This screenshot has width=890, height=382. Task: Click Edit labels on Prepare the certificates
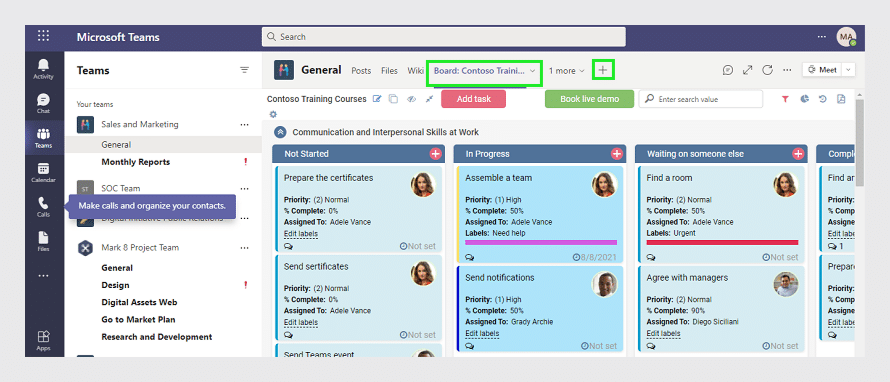click(301, 234)
